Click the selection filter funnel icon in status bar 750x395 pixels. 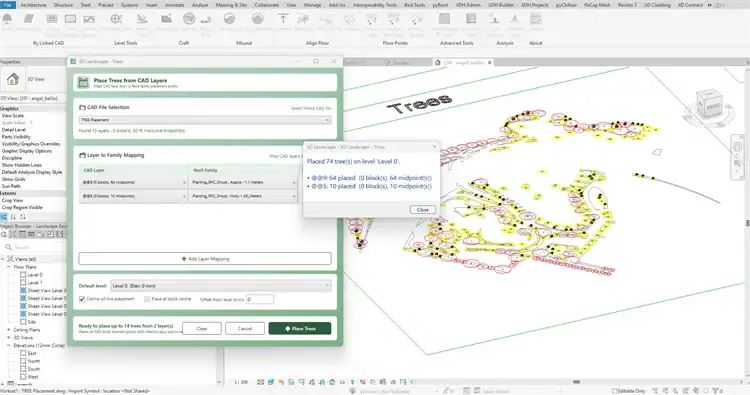click(x=716, y=391)
